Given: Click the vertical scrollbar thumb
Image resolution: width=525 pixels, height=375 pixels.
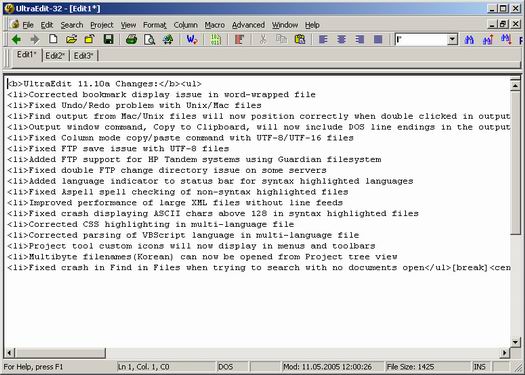Looking at the screenshot, I should click(515, 163).
